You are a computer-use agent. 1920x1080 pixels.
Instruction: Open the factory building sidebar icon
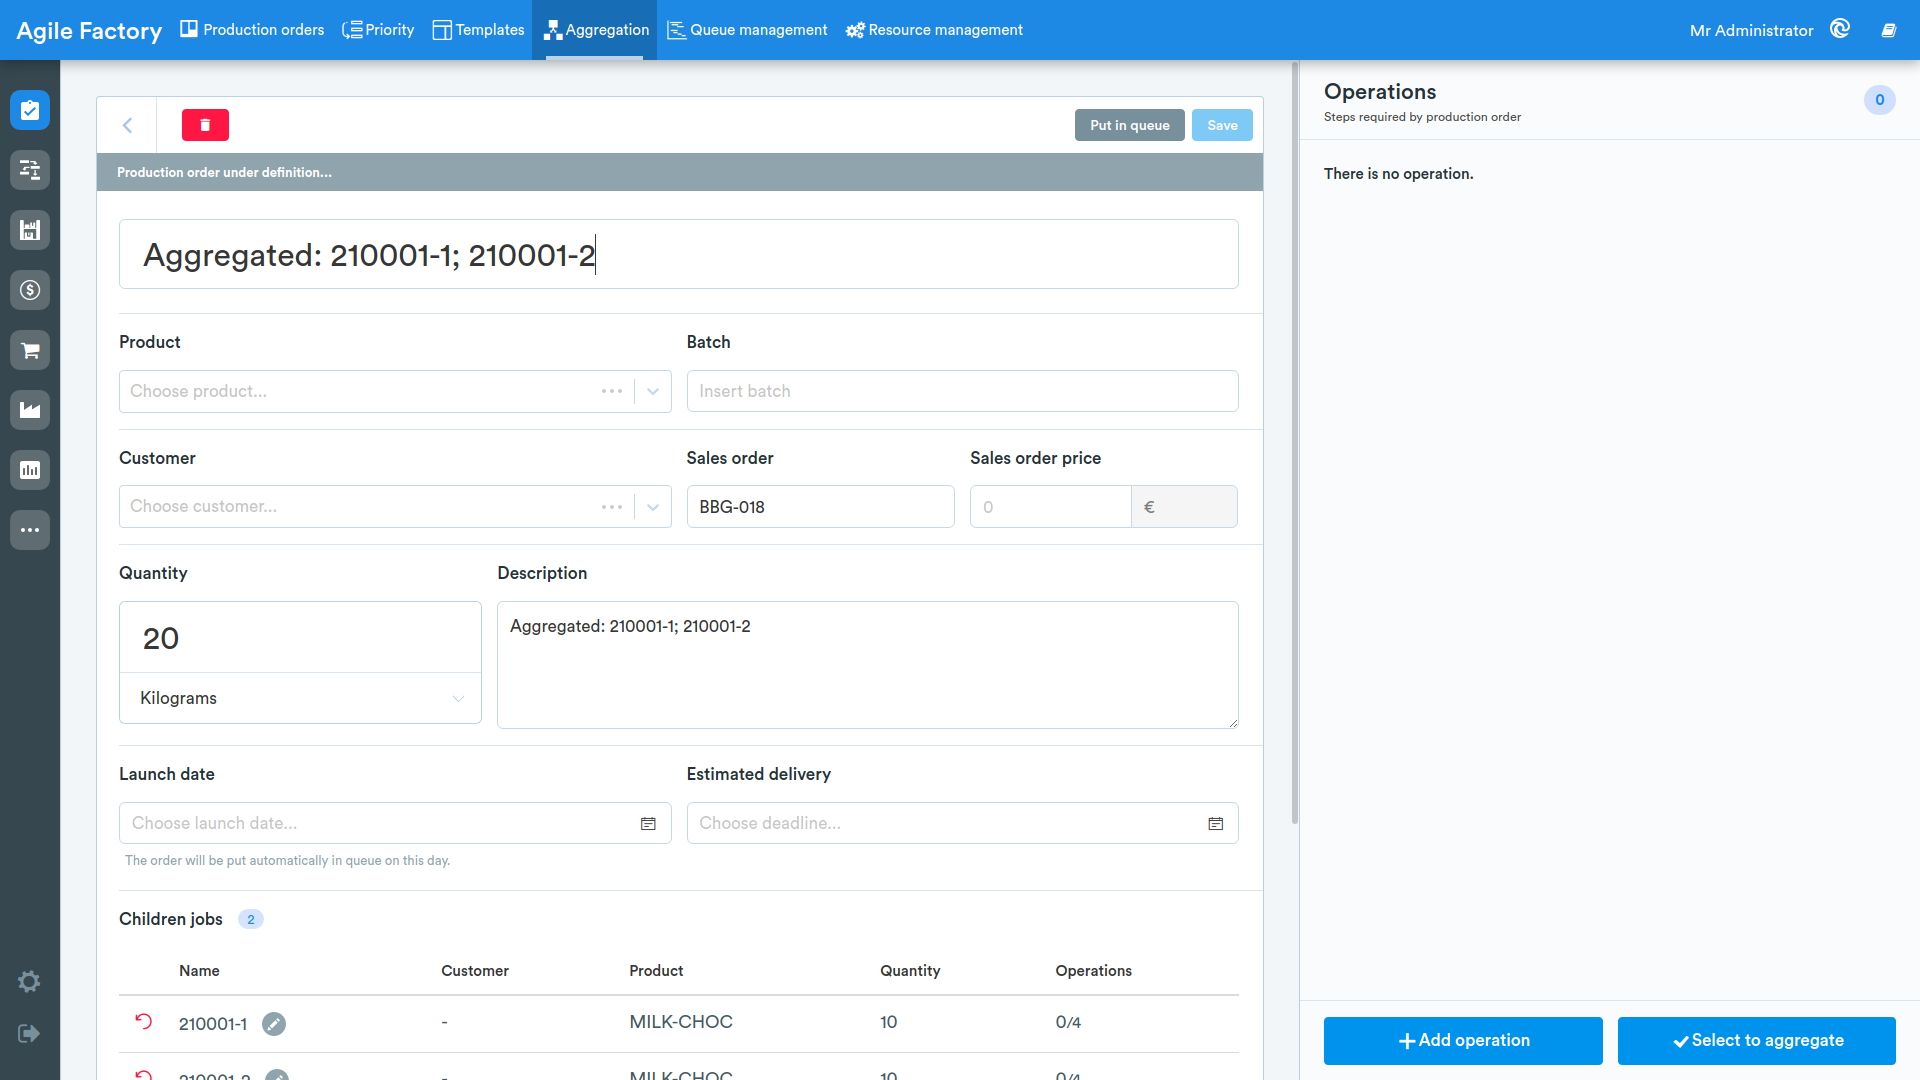pyautogui.click(x=30, y=230)
